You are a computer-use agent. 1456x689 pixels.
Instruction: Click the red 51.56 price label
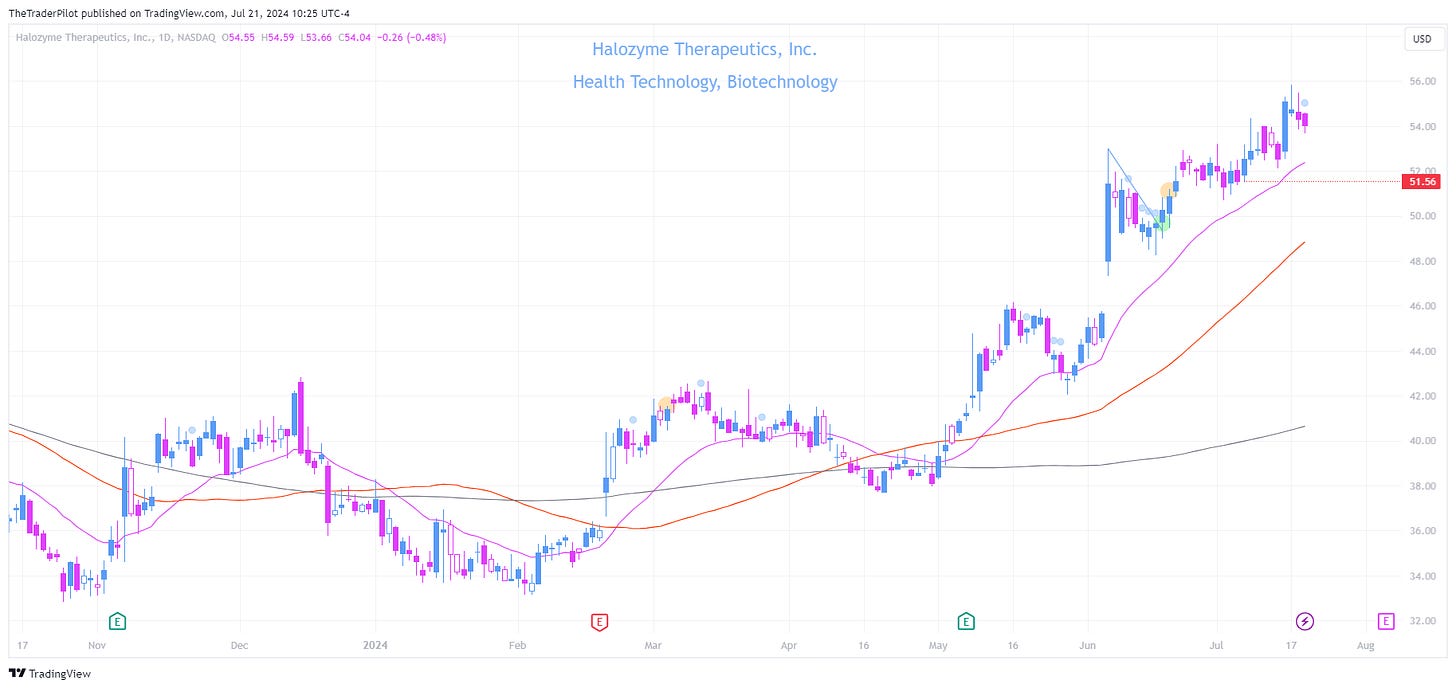click(1421, 182)
